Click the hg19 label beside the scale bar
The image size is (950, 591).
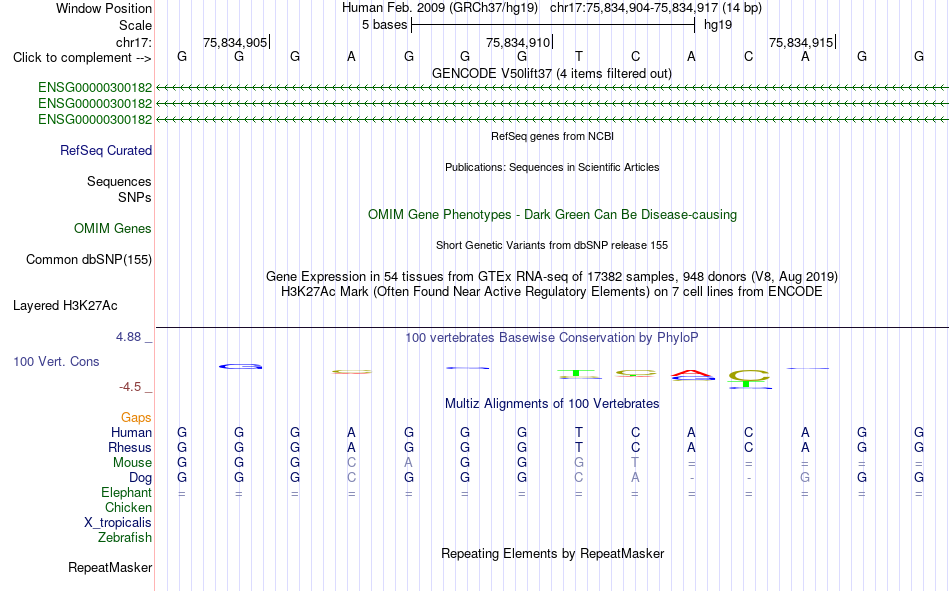(718, 25)
